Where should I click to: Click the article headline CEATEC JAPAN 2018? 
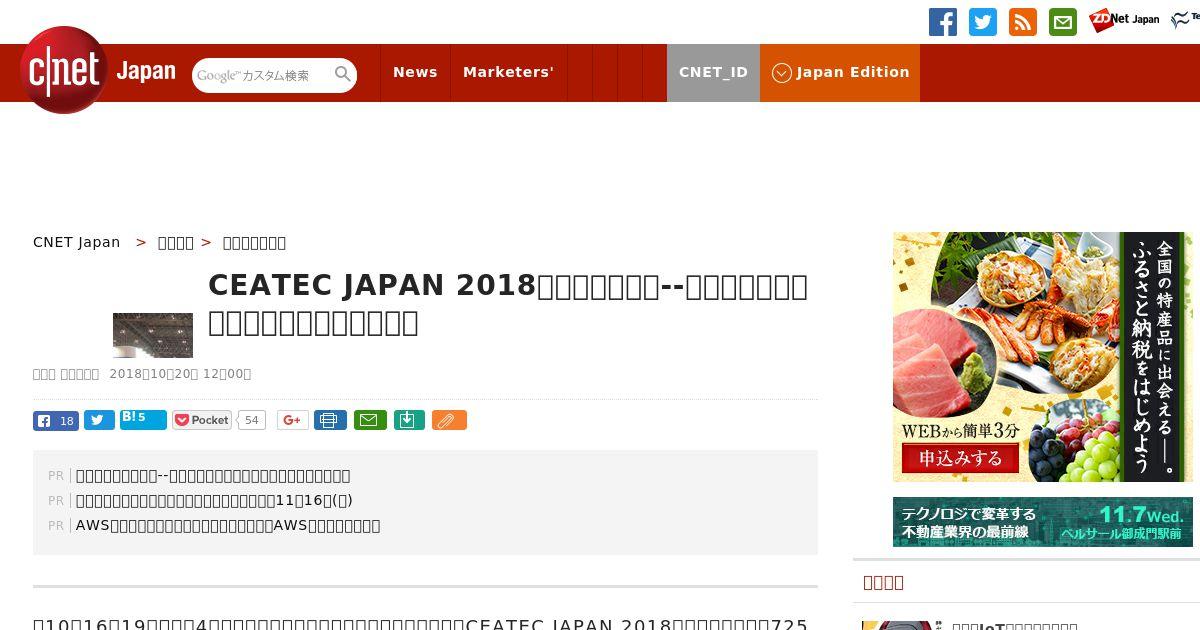pos(508,304)
